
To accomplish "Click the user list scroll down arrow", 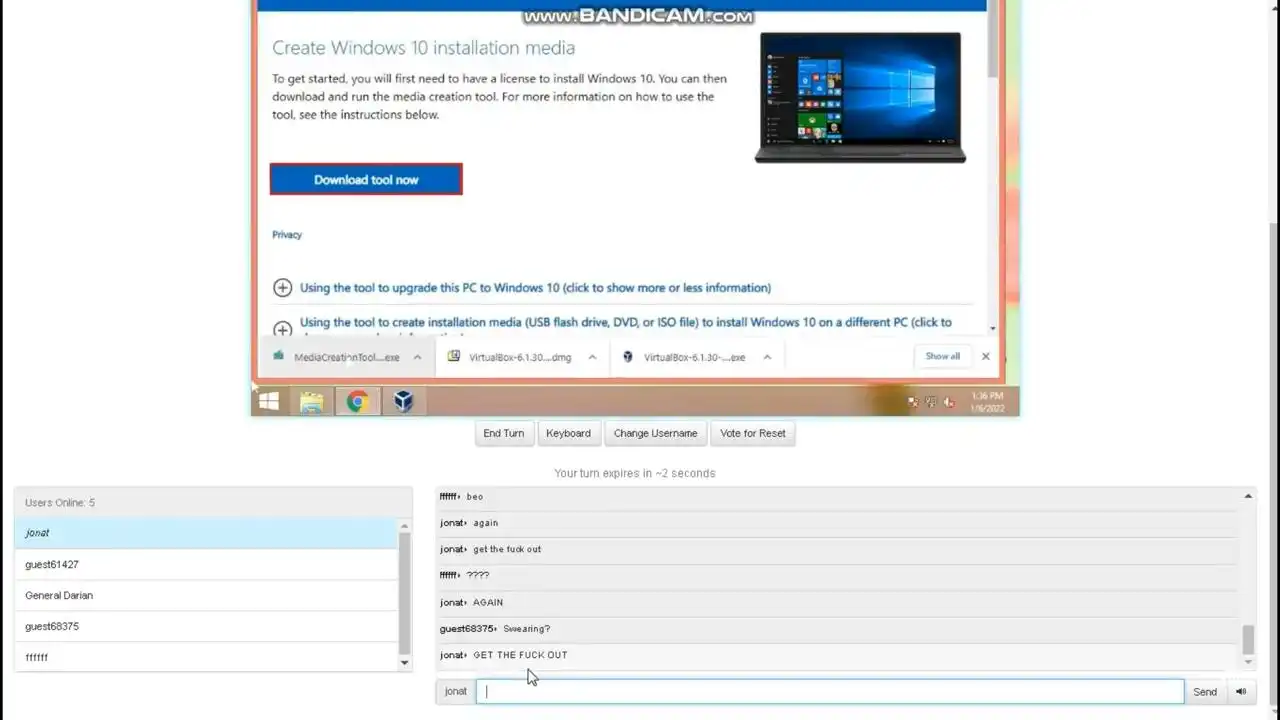I will pos(404,662).
